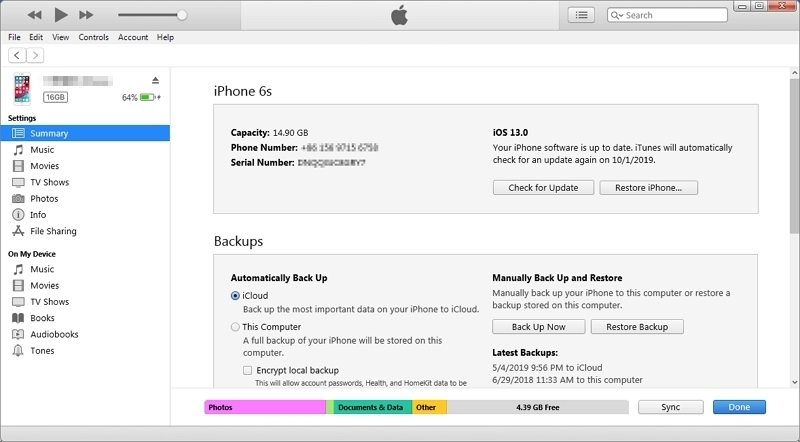Open TV Shows icon under Settings
Viewport: 800px width, 442px height.
point(18,182)
